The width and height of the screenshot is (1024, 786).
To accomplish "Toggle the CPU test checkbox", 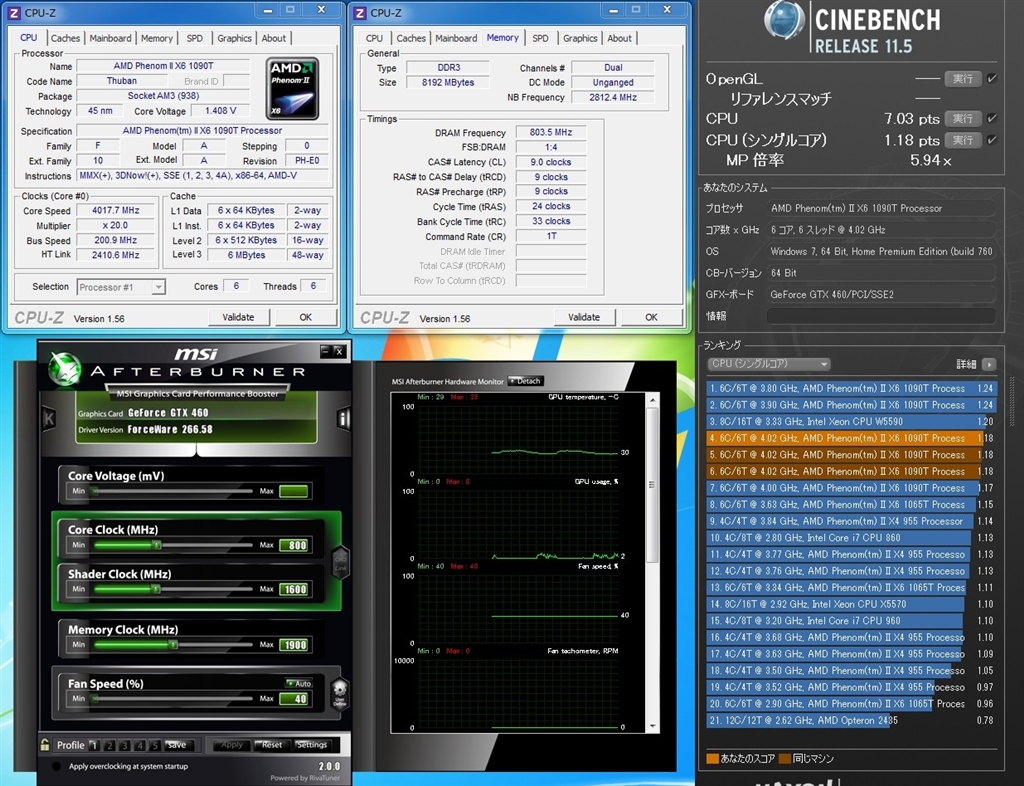I will 992,118.
